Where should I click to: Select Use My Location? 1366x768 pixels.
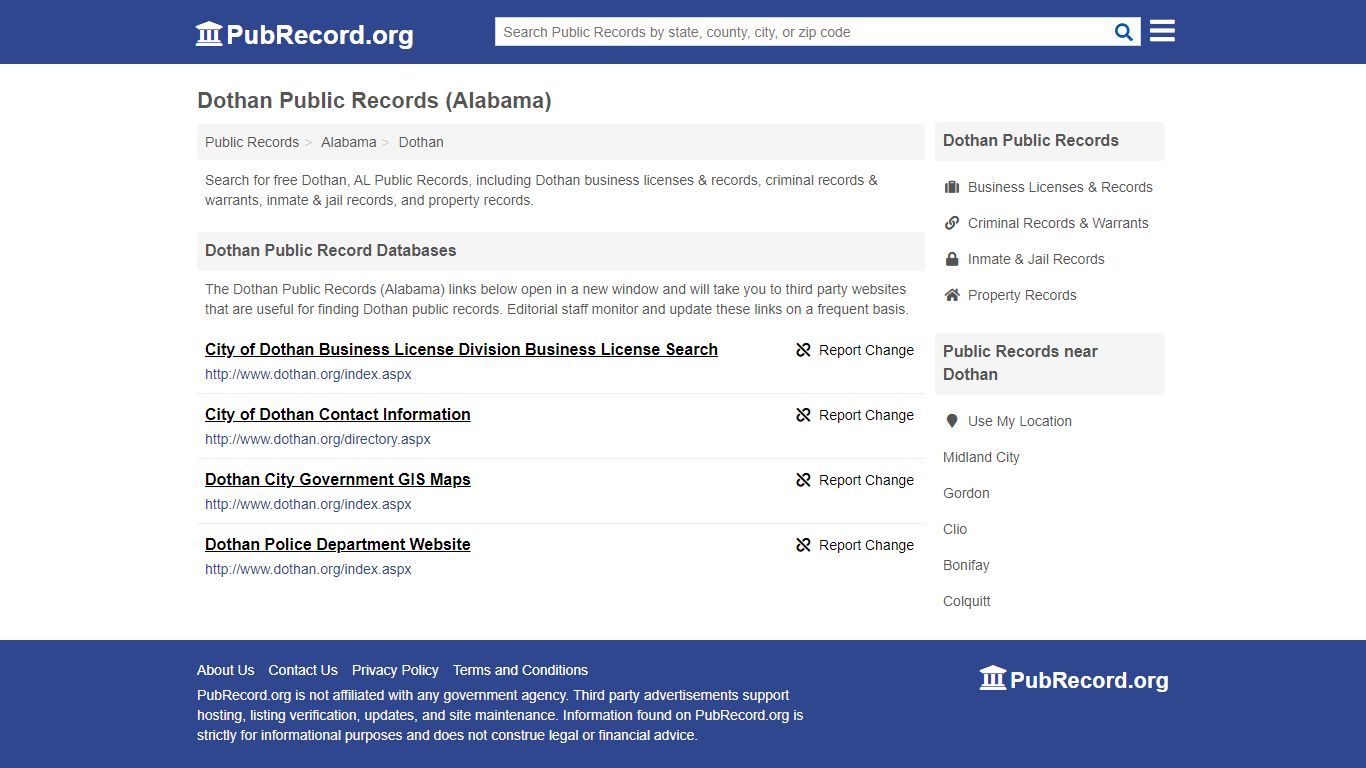1020,421
